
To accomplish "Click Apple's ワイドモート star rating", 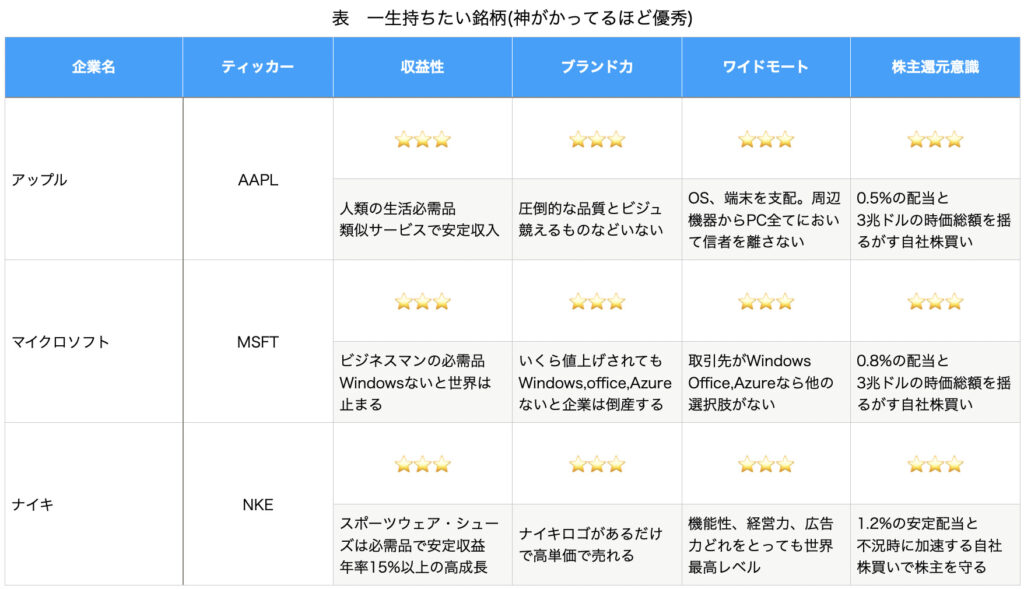I will point(766,139).
